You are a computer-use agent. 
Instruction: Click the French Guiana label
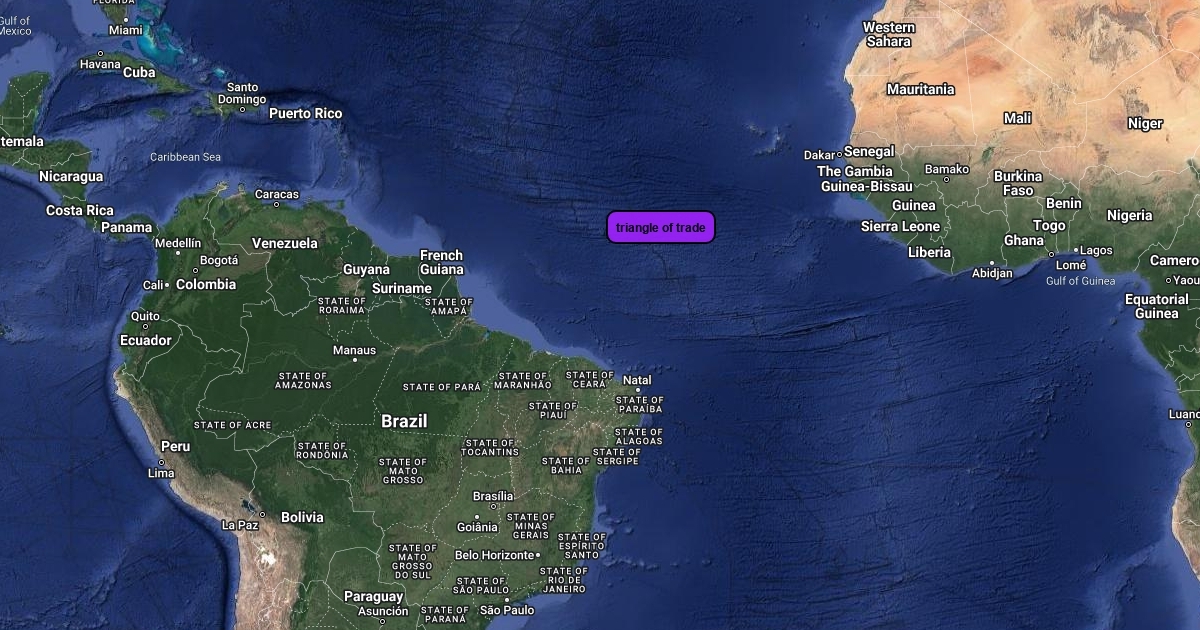(x=441, y=262)
